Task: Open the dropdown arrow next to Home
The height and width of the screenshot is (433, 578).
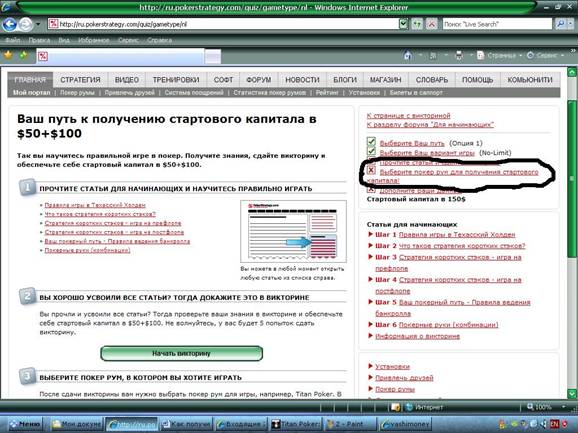Action: [x=420, y=56]
